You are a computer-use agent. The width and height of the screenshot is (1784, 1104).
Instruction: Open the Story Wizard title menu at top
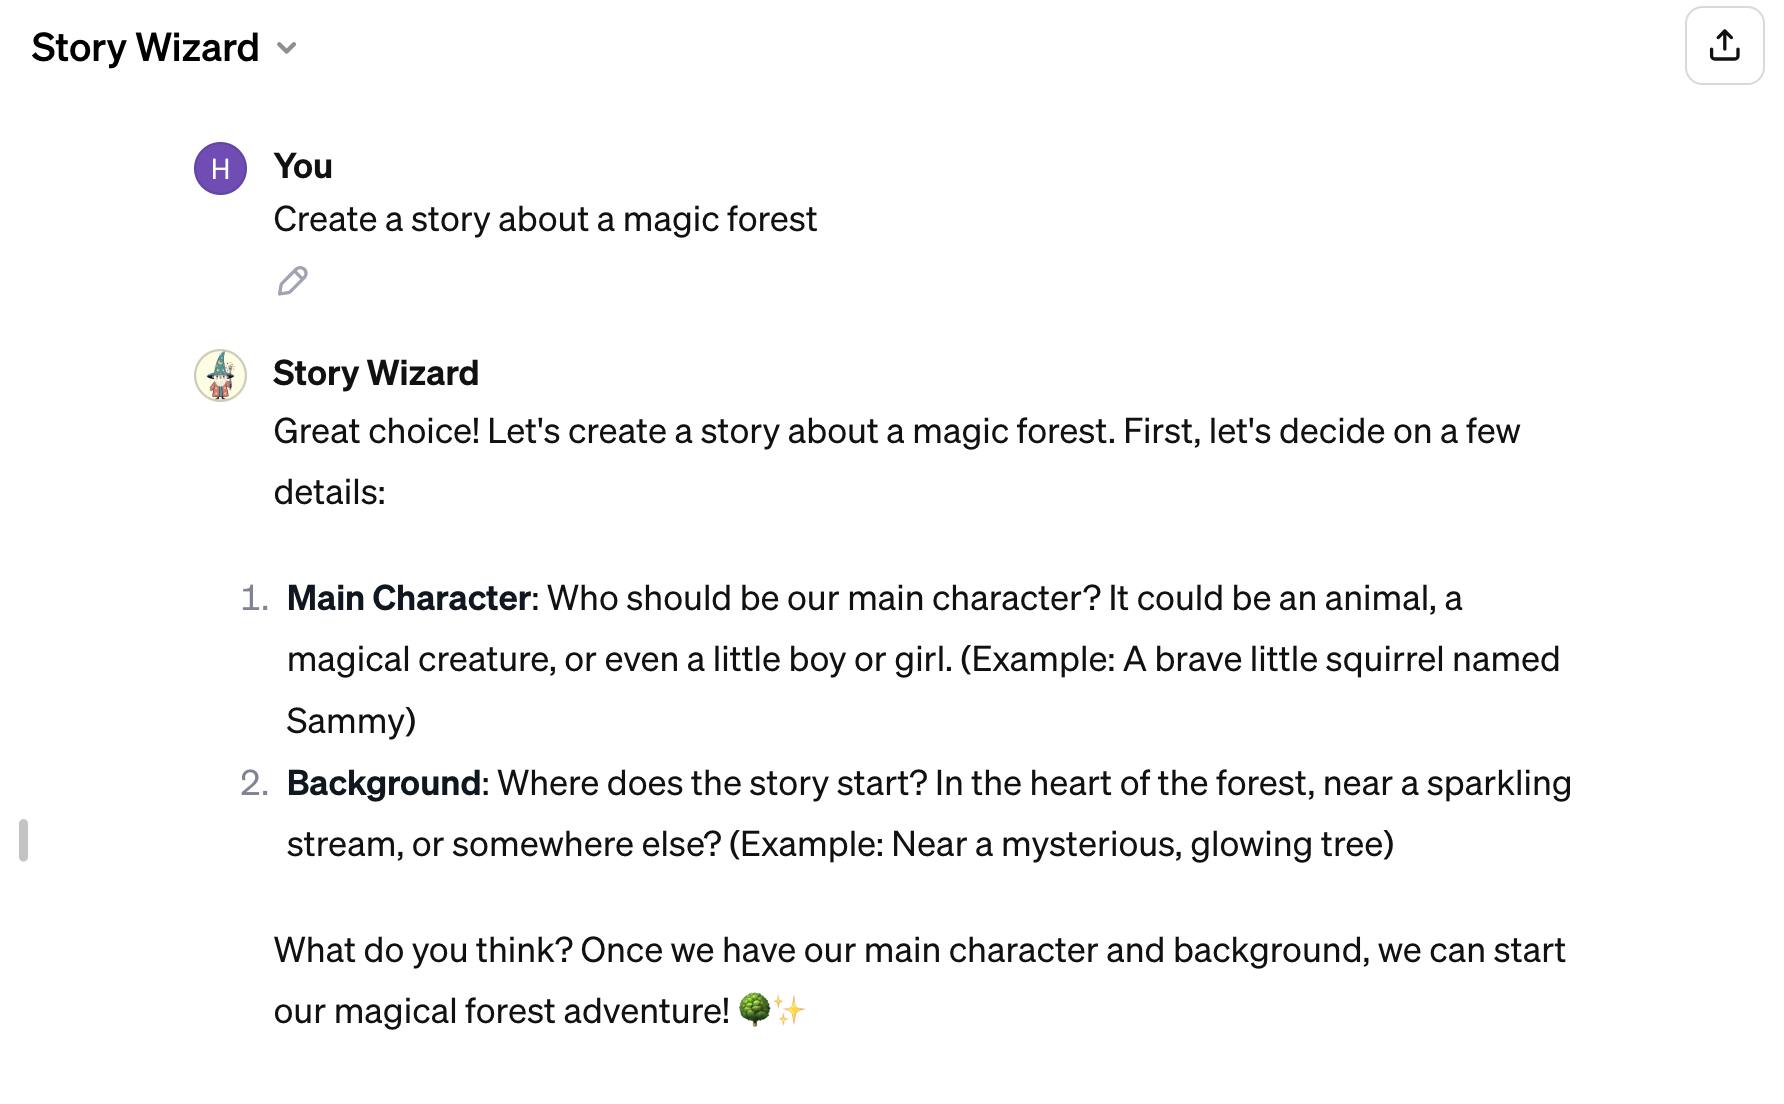[145, 48]
